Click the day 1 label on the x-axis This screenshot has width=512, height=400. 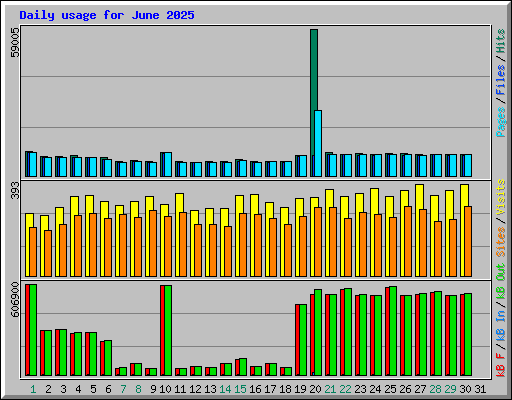coord(33,389)
